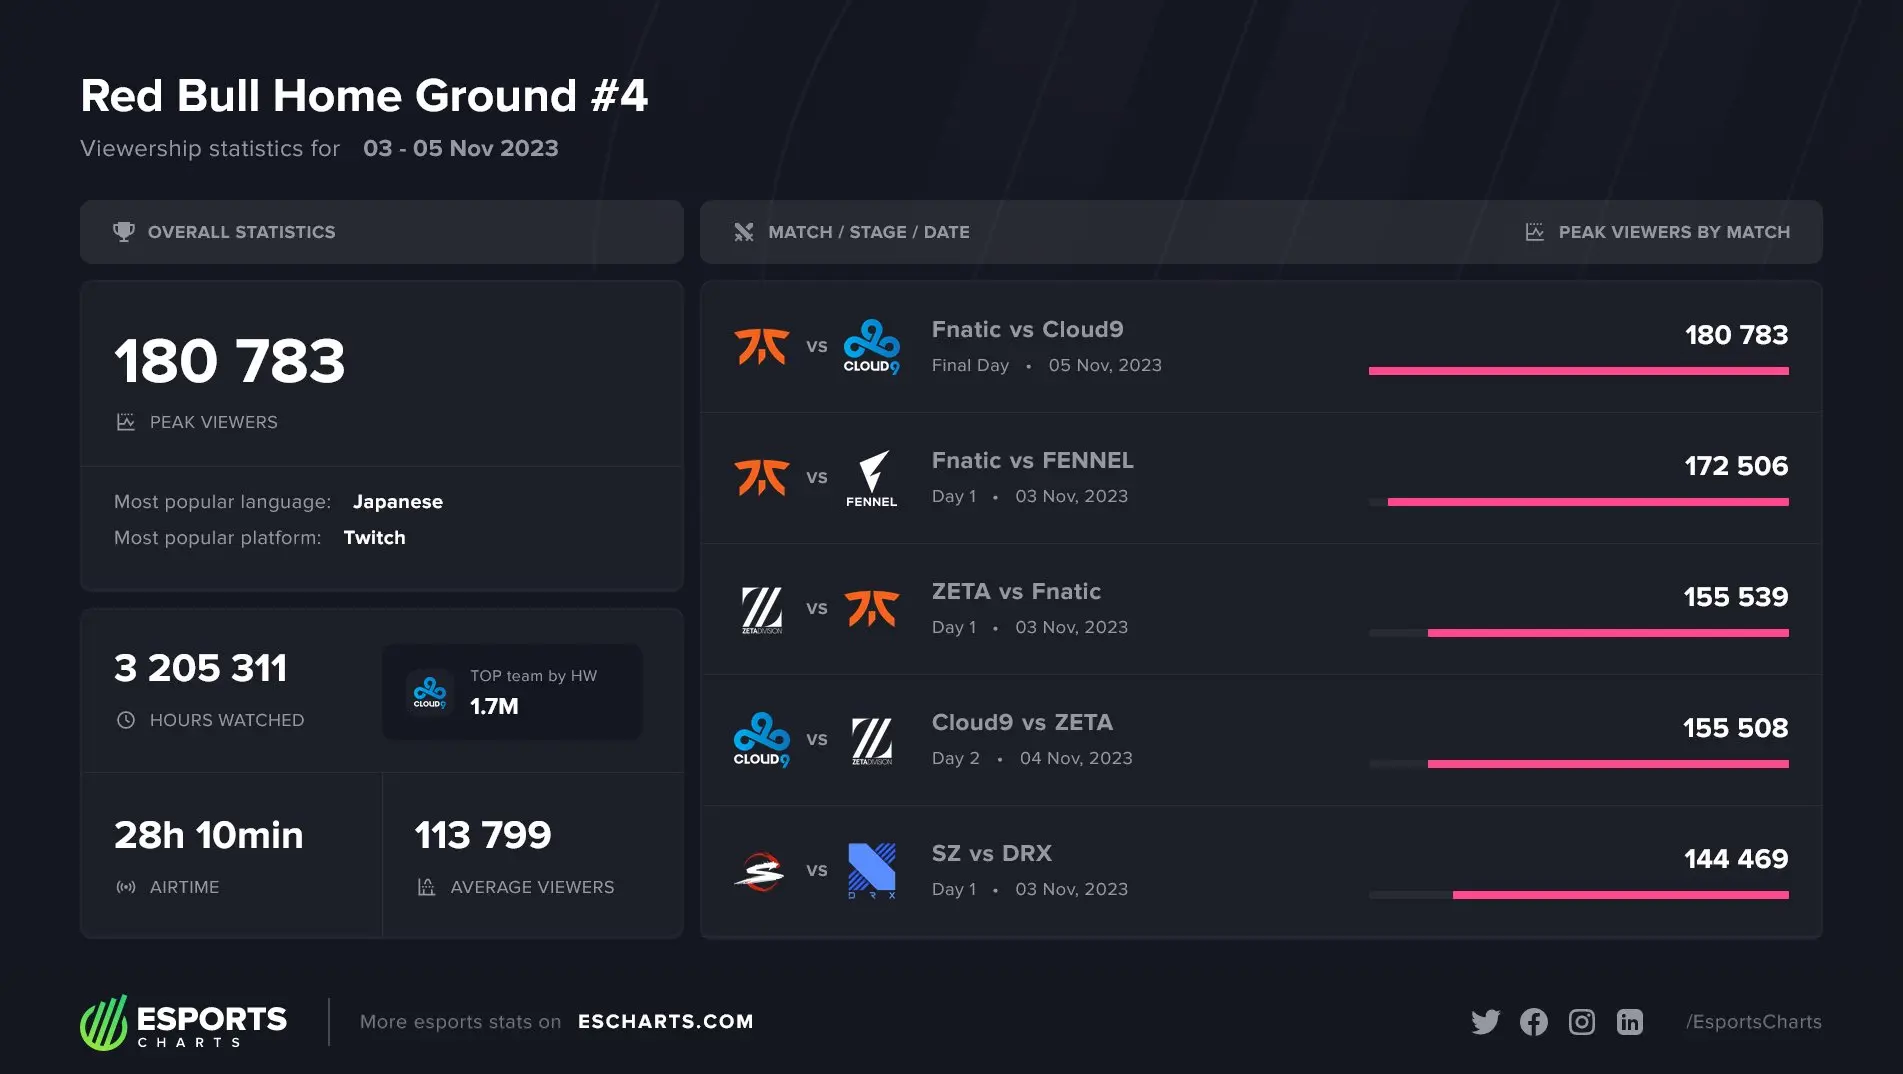Click the FENNEL team logo
The image size is (1903, 1074).
click(872, 478)
